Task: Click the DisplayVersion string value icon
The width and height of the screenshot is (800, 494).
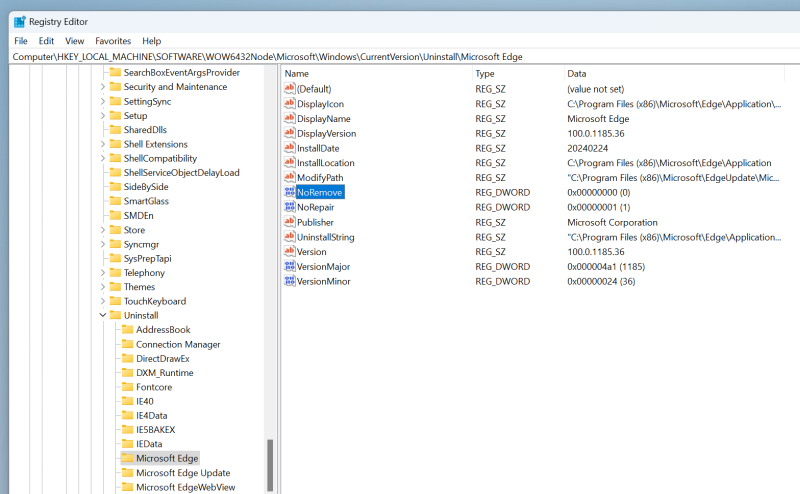Action: click(289, 133)
